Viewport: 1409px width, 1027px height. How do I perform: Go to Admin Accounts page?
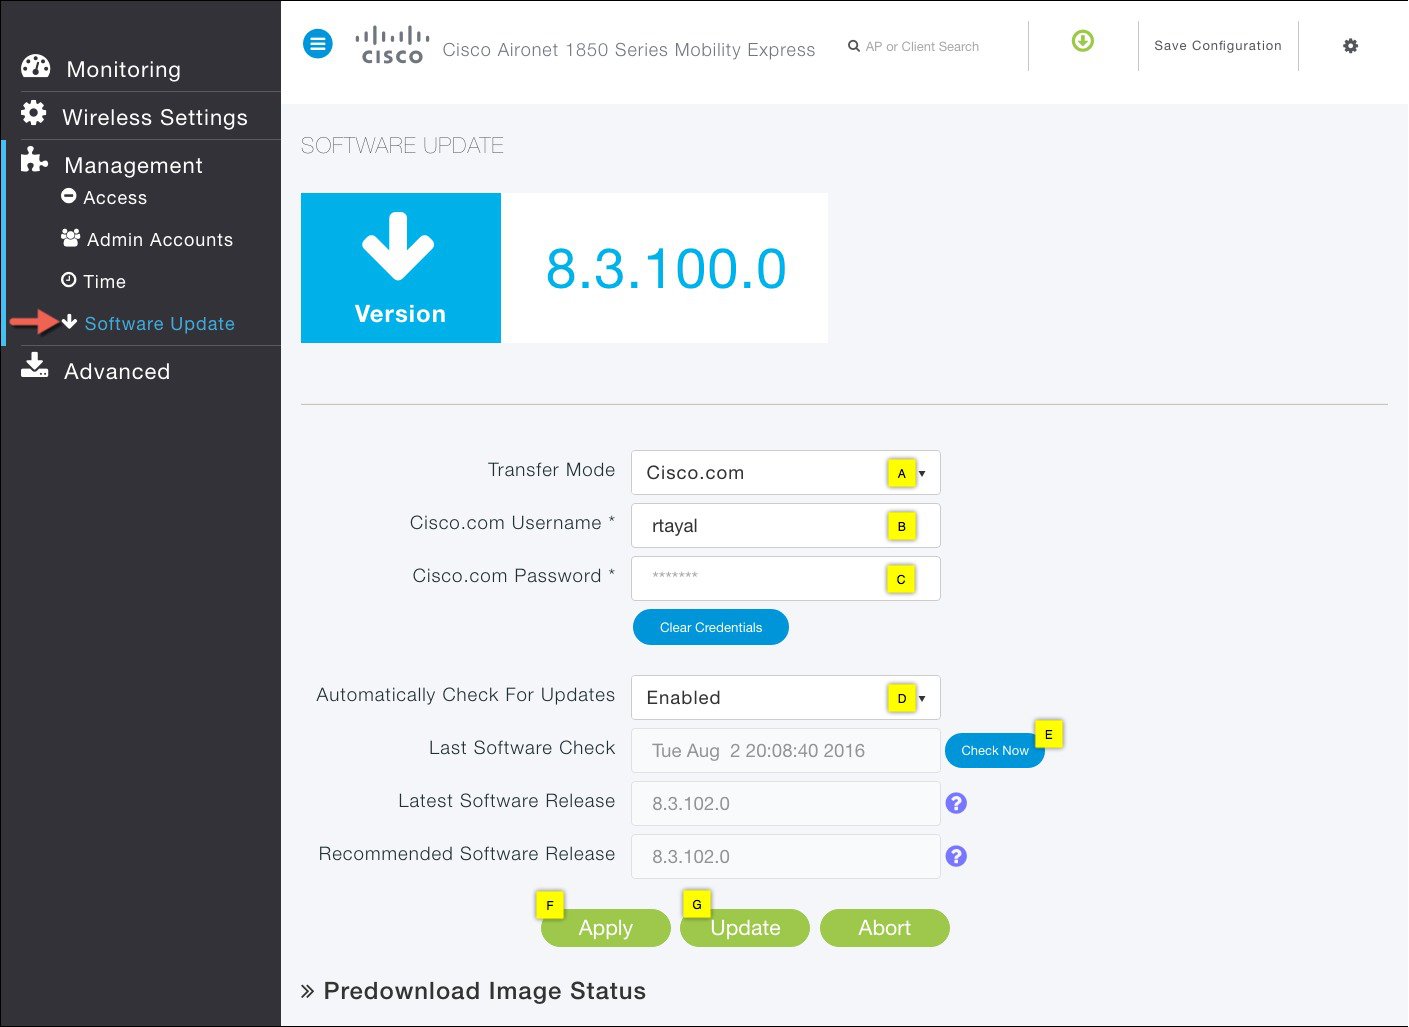[x=160, y=240]
